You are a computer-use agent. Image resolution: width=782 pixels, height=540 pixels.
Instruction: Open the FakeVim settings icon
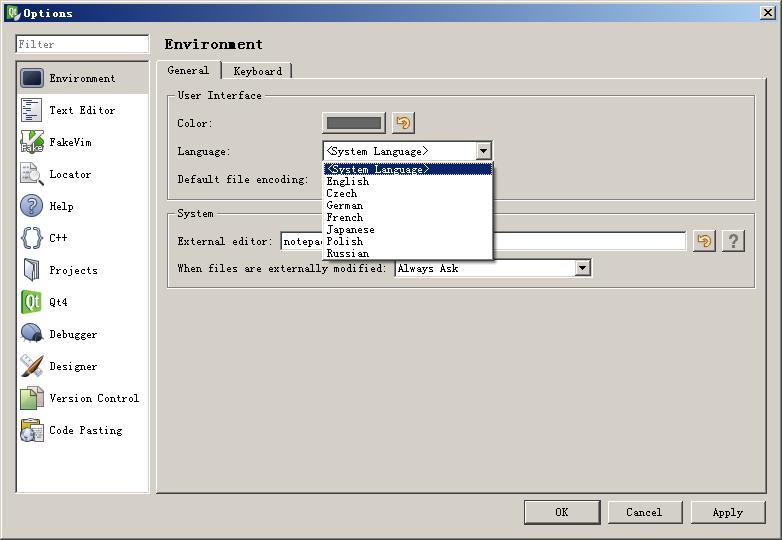click(32, 142)
